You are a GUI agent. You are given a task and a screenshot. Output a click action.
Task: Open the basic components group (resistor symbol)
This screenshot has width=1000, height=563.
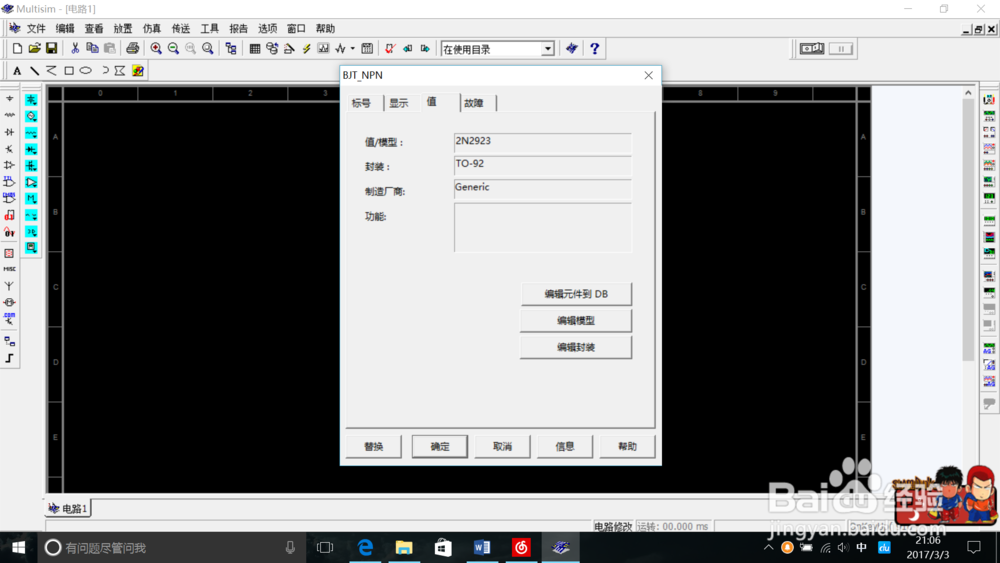pyautogui.click(x=10, y=115)
